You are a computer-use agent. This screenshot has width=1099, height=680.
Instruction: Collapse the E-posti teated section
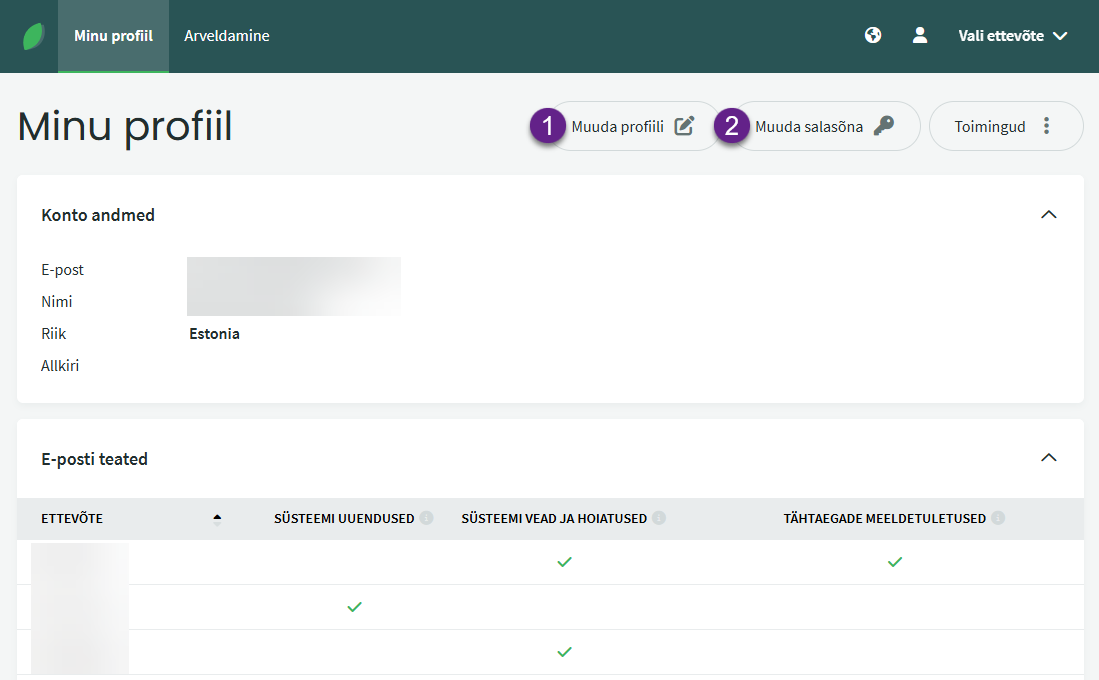(x=1048, y=458)
